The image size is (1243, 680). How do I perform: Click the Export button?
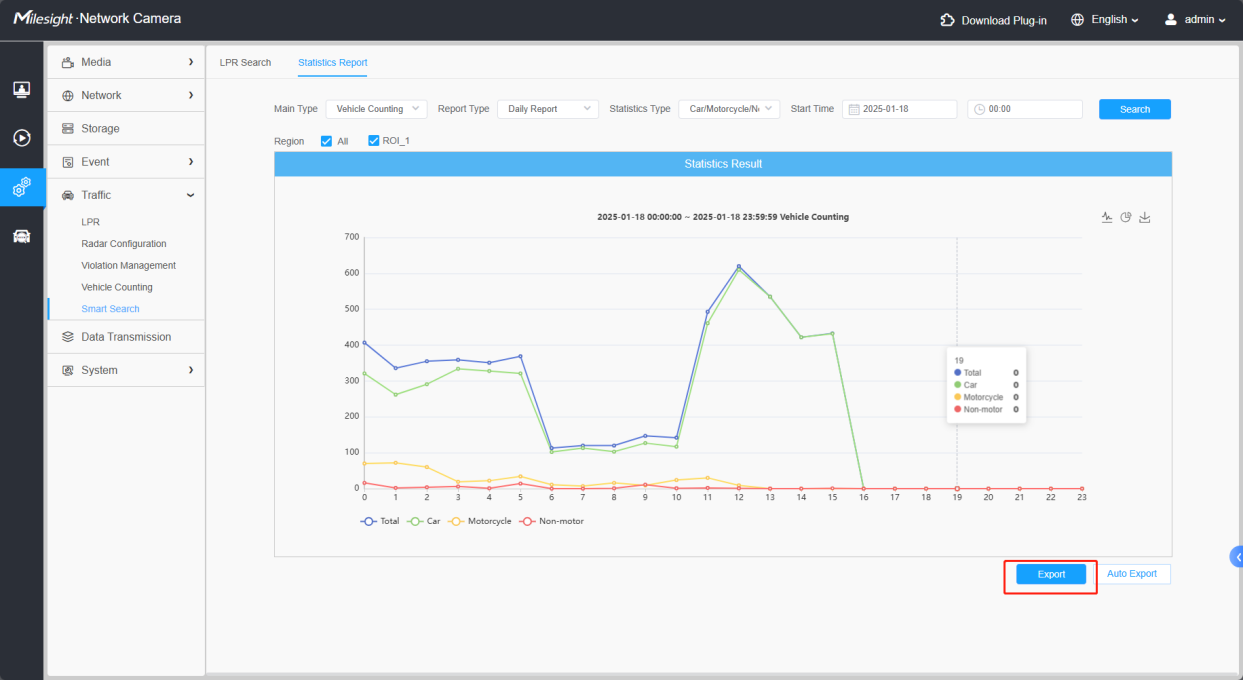tap(1051, 574)
